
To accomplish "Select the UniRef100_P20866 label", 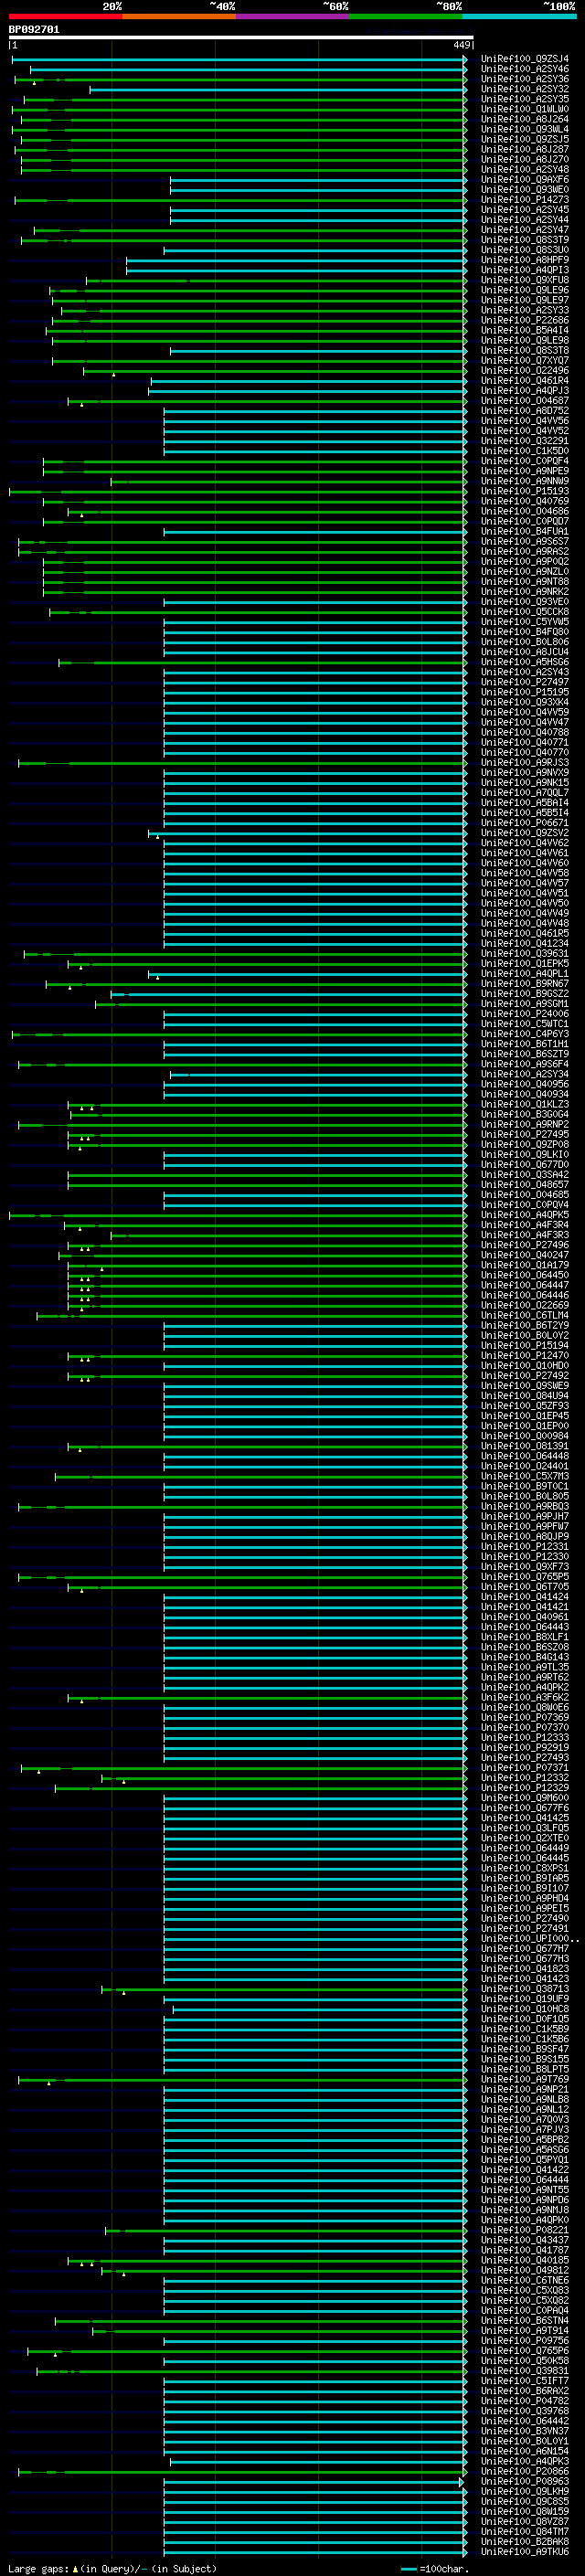I will [525, 2471].
